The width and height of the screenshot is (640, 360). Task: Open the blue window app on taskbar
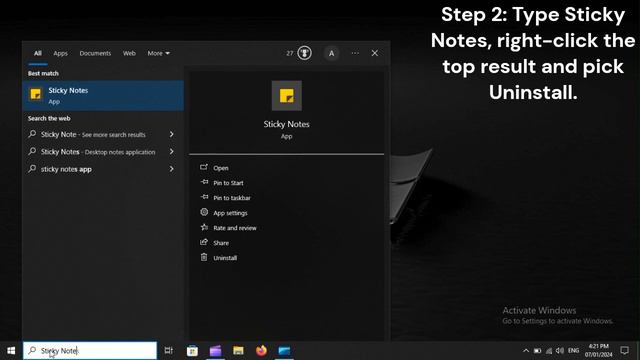(x=284, y=351)
